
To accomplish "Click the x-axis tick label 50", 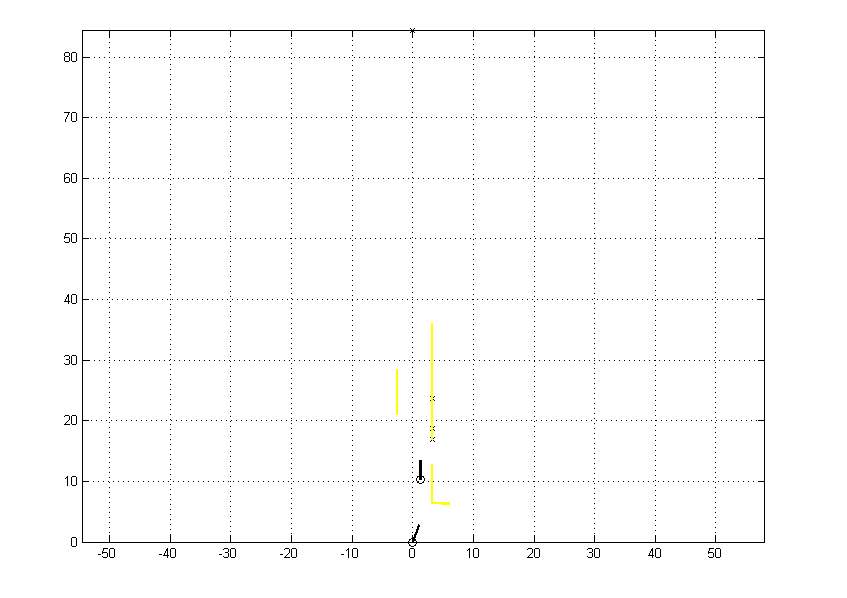I will (715, 553).
